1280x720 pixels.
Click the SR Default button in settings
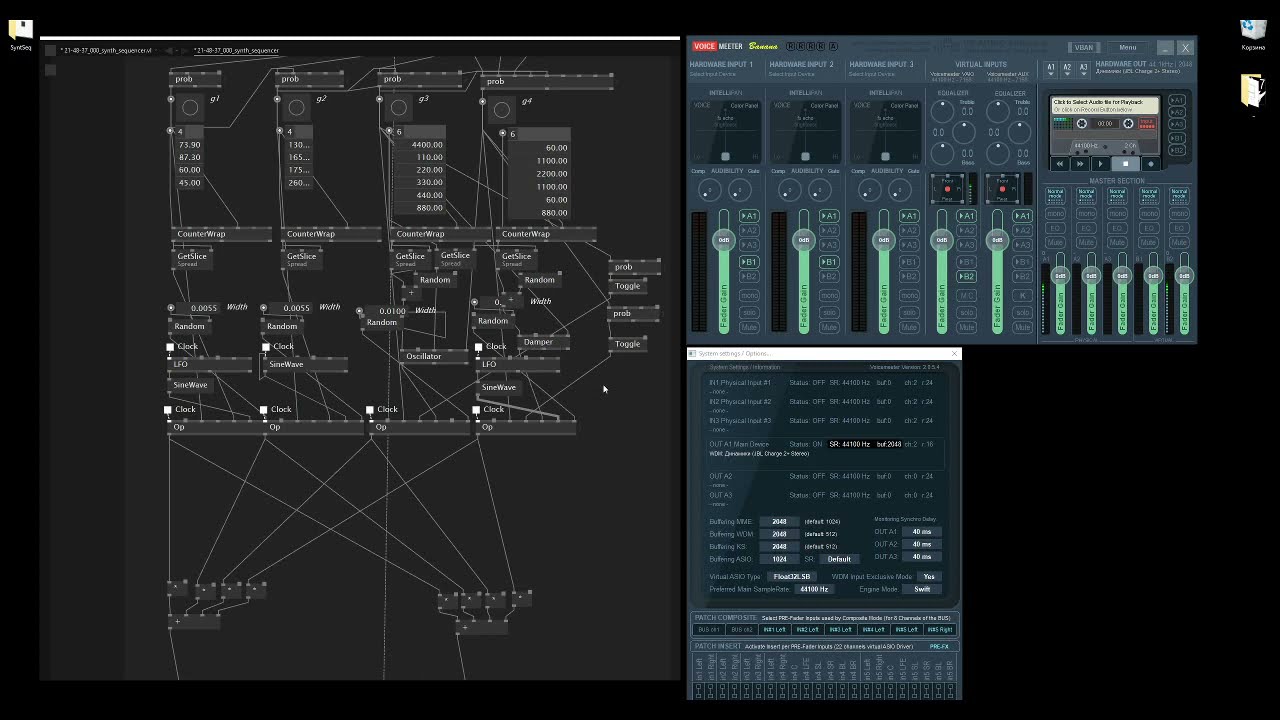pyautogui.click(x=839, y=559)
